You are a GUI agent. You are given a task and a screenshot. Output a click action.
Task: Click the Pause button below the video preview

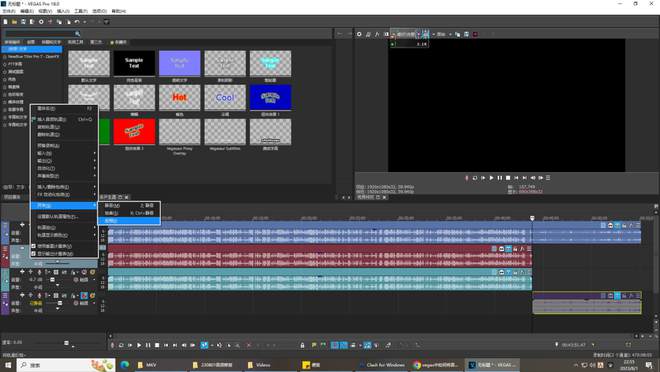[500, 178]
